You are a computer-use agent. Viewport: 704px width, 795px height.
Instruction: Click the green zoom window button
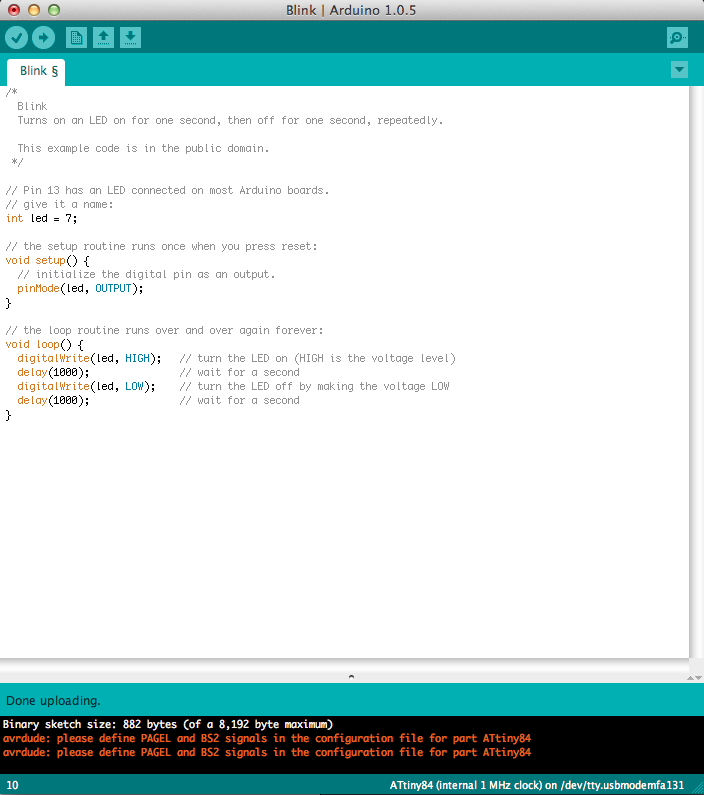pyautogui.click(x=54, y=10)
